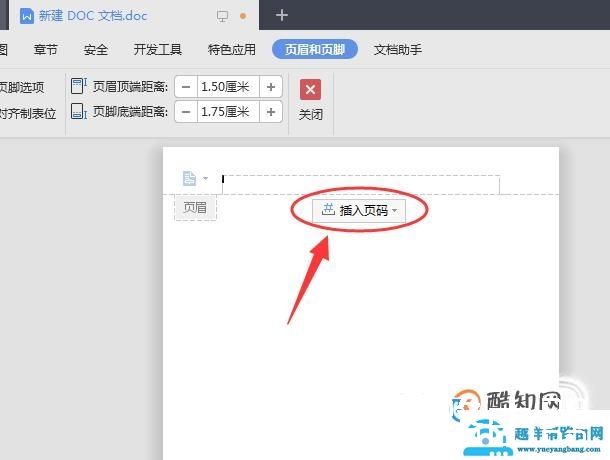Click the page number icon in 插入页码
The image size is (610, 460).
click(328, 210)
